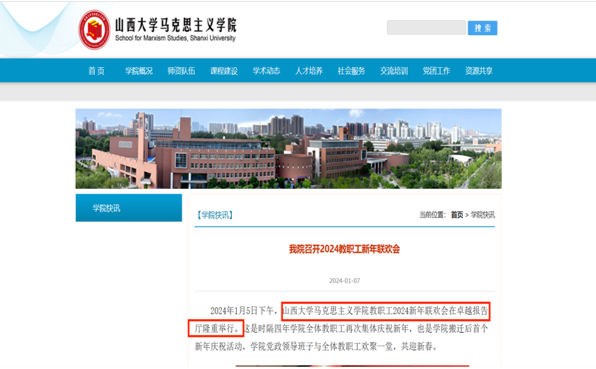Click the campus panorama banner image
Screen dimensions: 596x369
pos(288,149)
